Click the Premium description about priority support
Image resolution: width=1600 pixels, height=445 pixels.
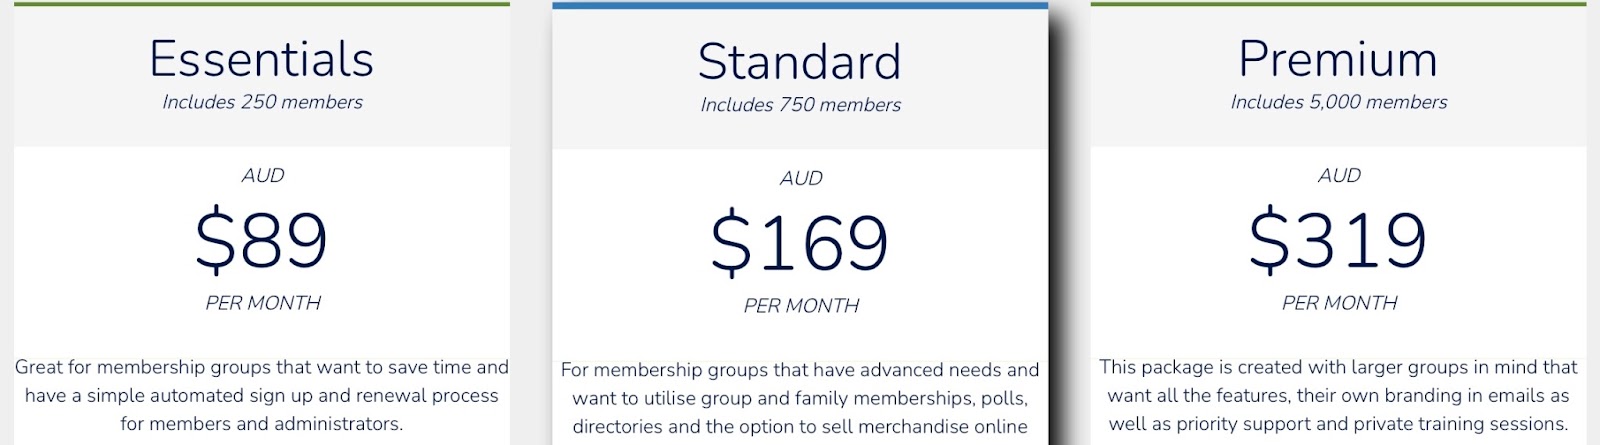(1338, 395)
